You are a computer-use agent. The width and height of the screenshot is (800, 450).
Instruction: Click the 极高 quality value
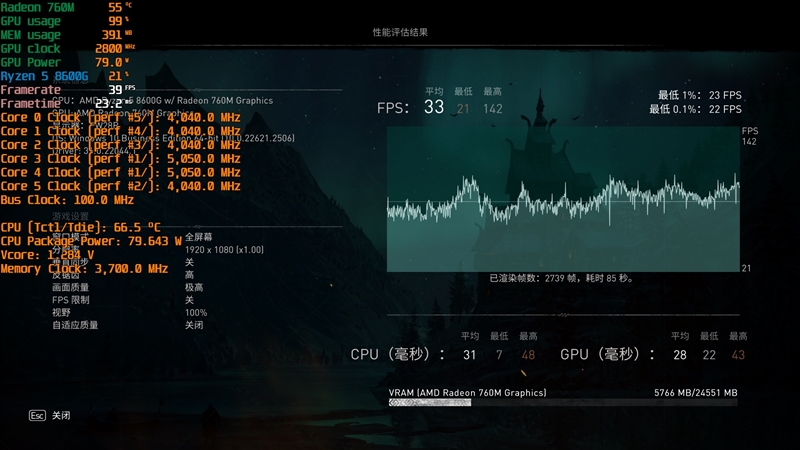[x=194, y=287]
